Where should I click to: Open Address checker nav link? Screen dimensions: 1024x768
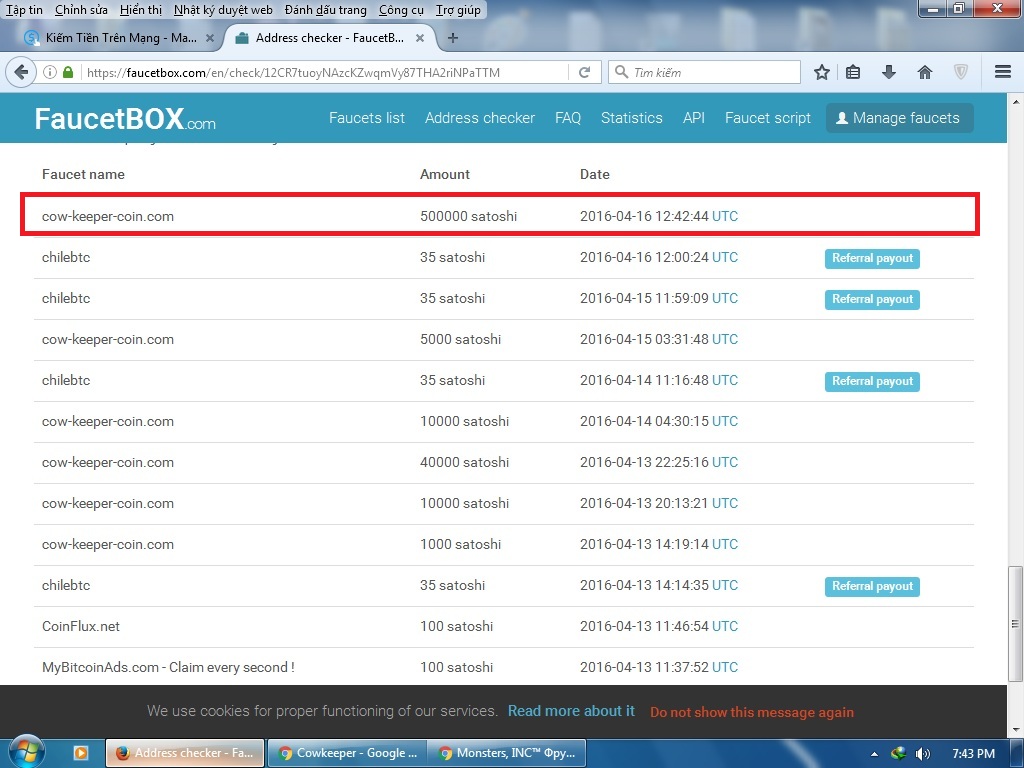480,118
